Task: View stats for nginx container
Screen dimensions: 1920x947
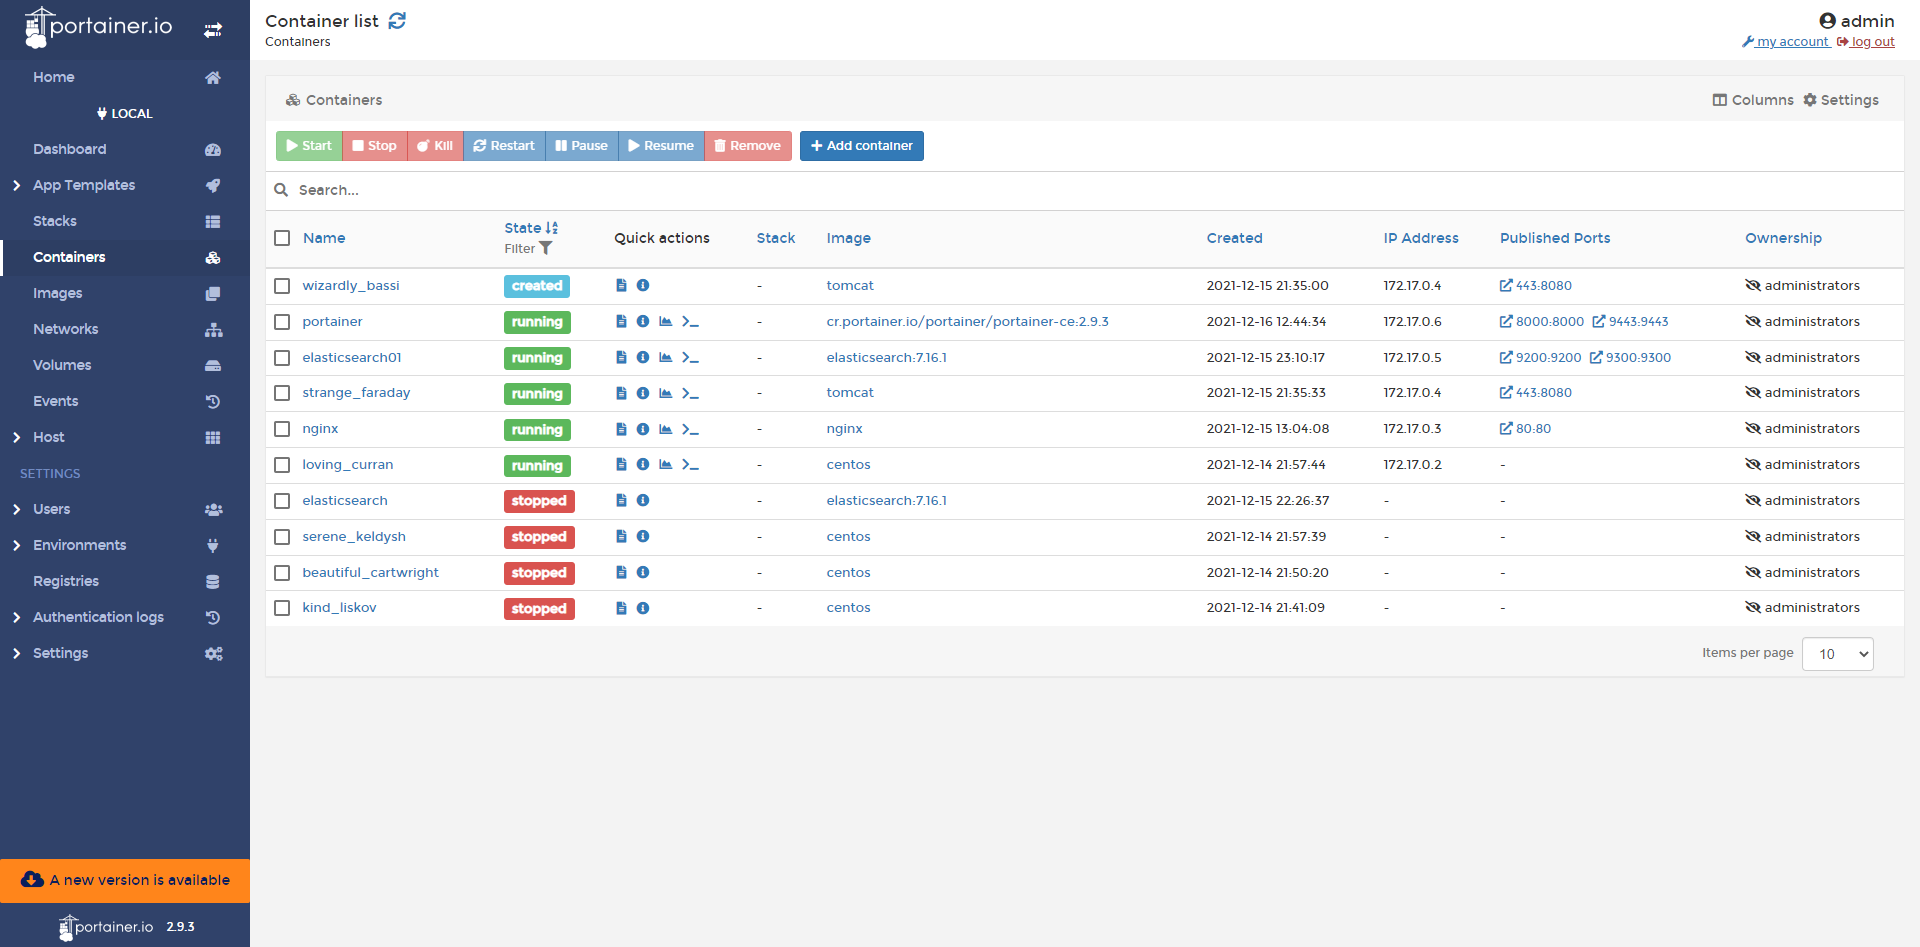Action: pyautogui.click(x=666, y=429)
